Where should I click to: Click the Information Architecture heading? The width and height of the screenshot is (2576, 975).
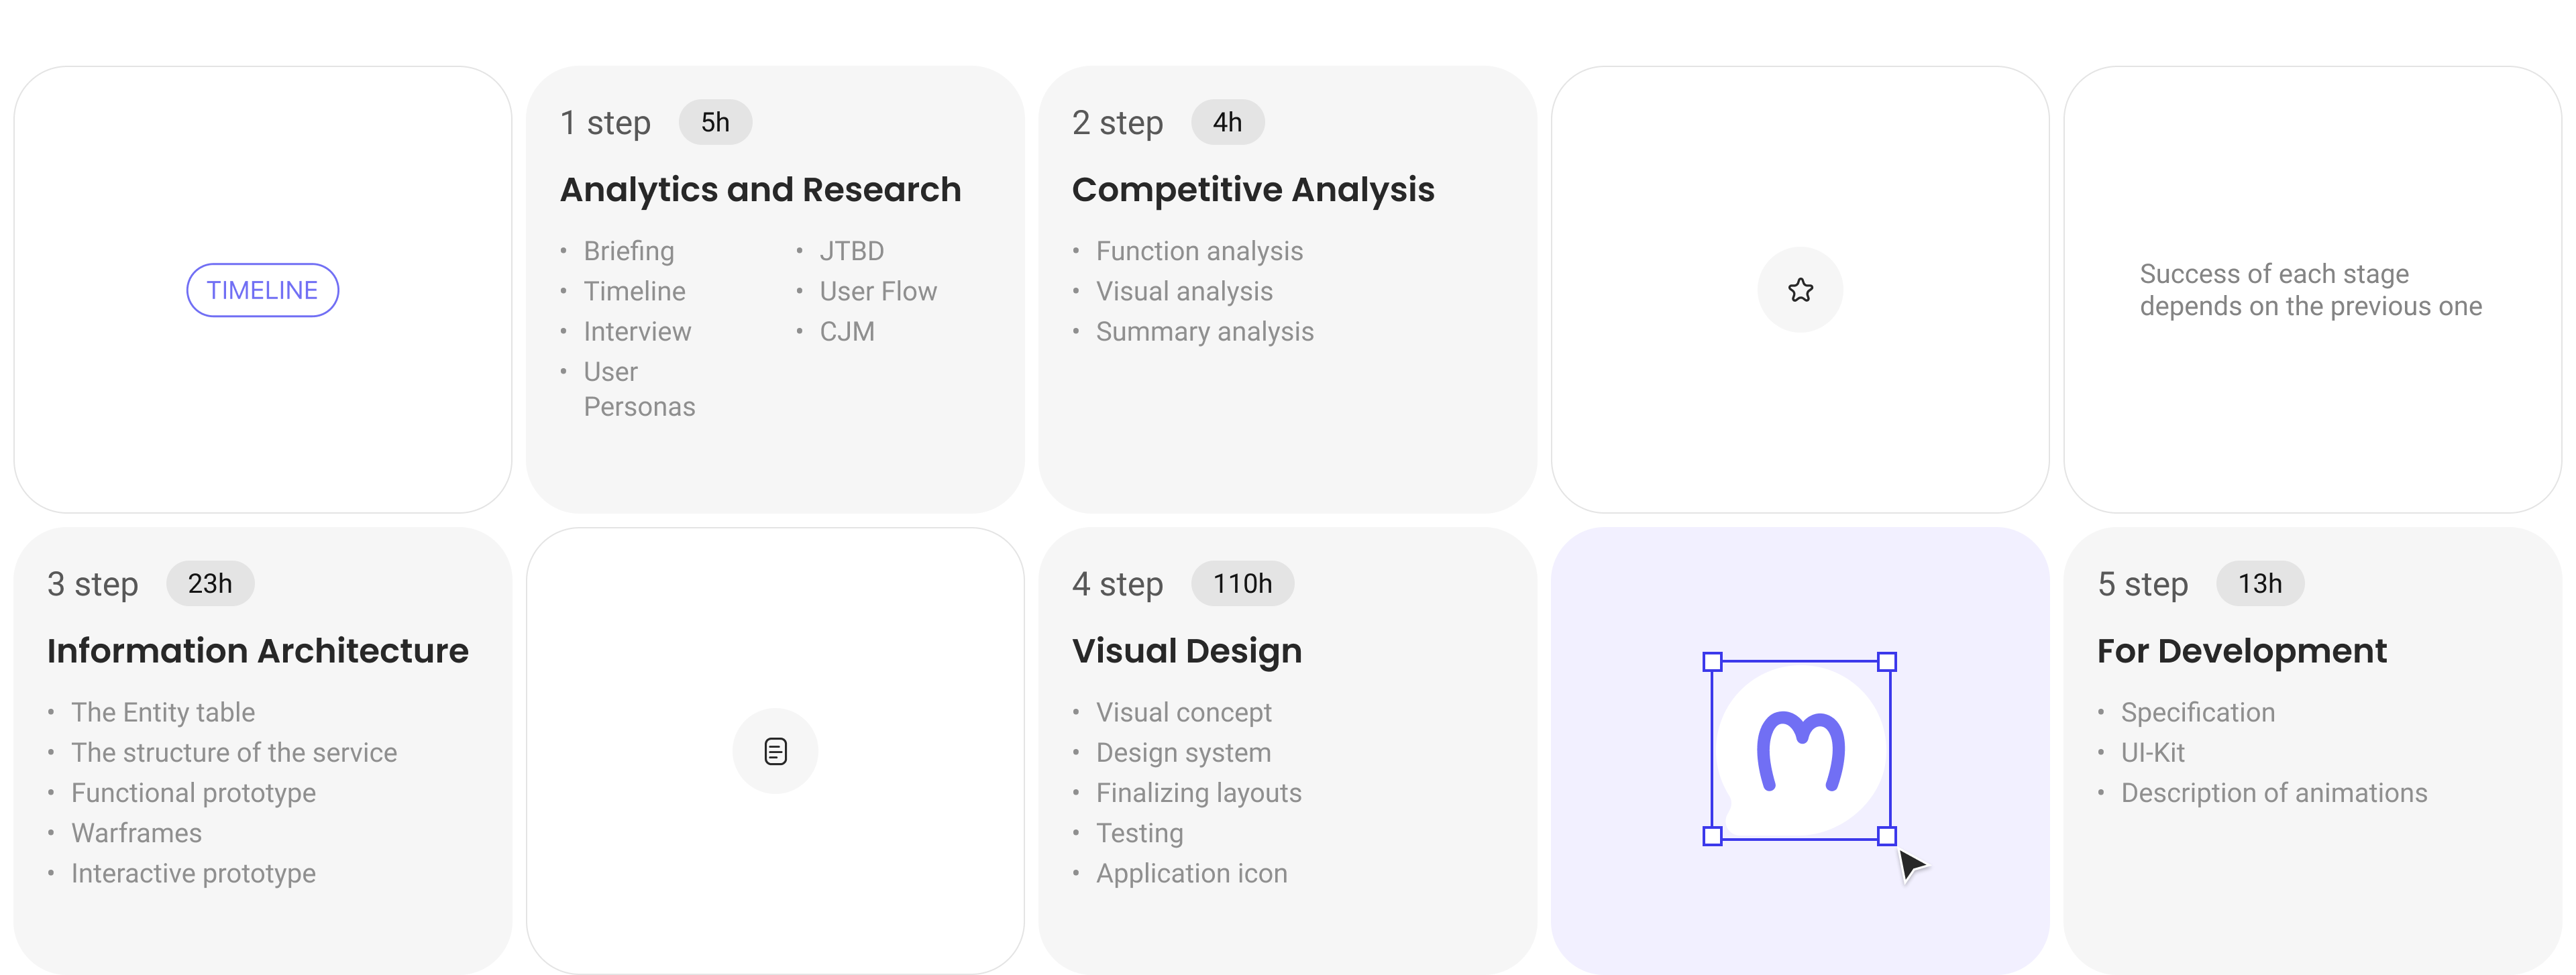[258, 651]
